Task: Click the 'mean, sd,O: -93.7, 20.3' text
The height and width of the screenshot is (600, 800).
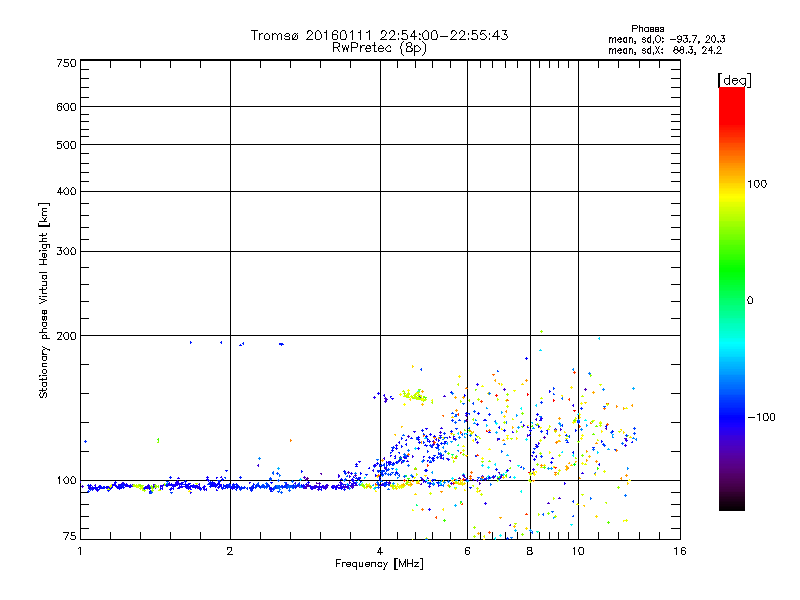Action: (x=666, y=40)
